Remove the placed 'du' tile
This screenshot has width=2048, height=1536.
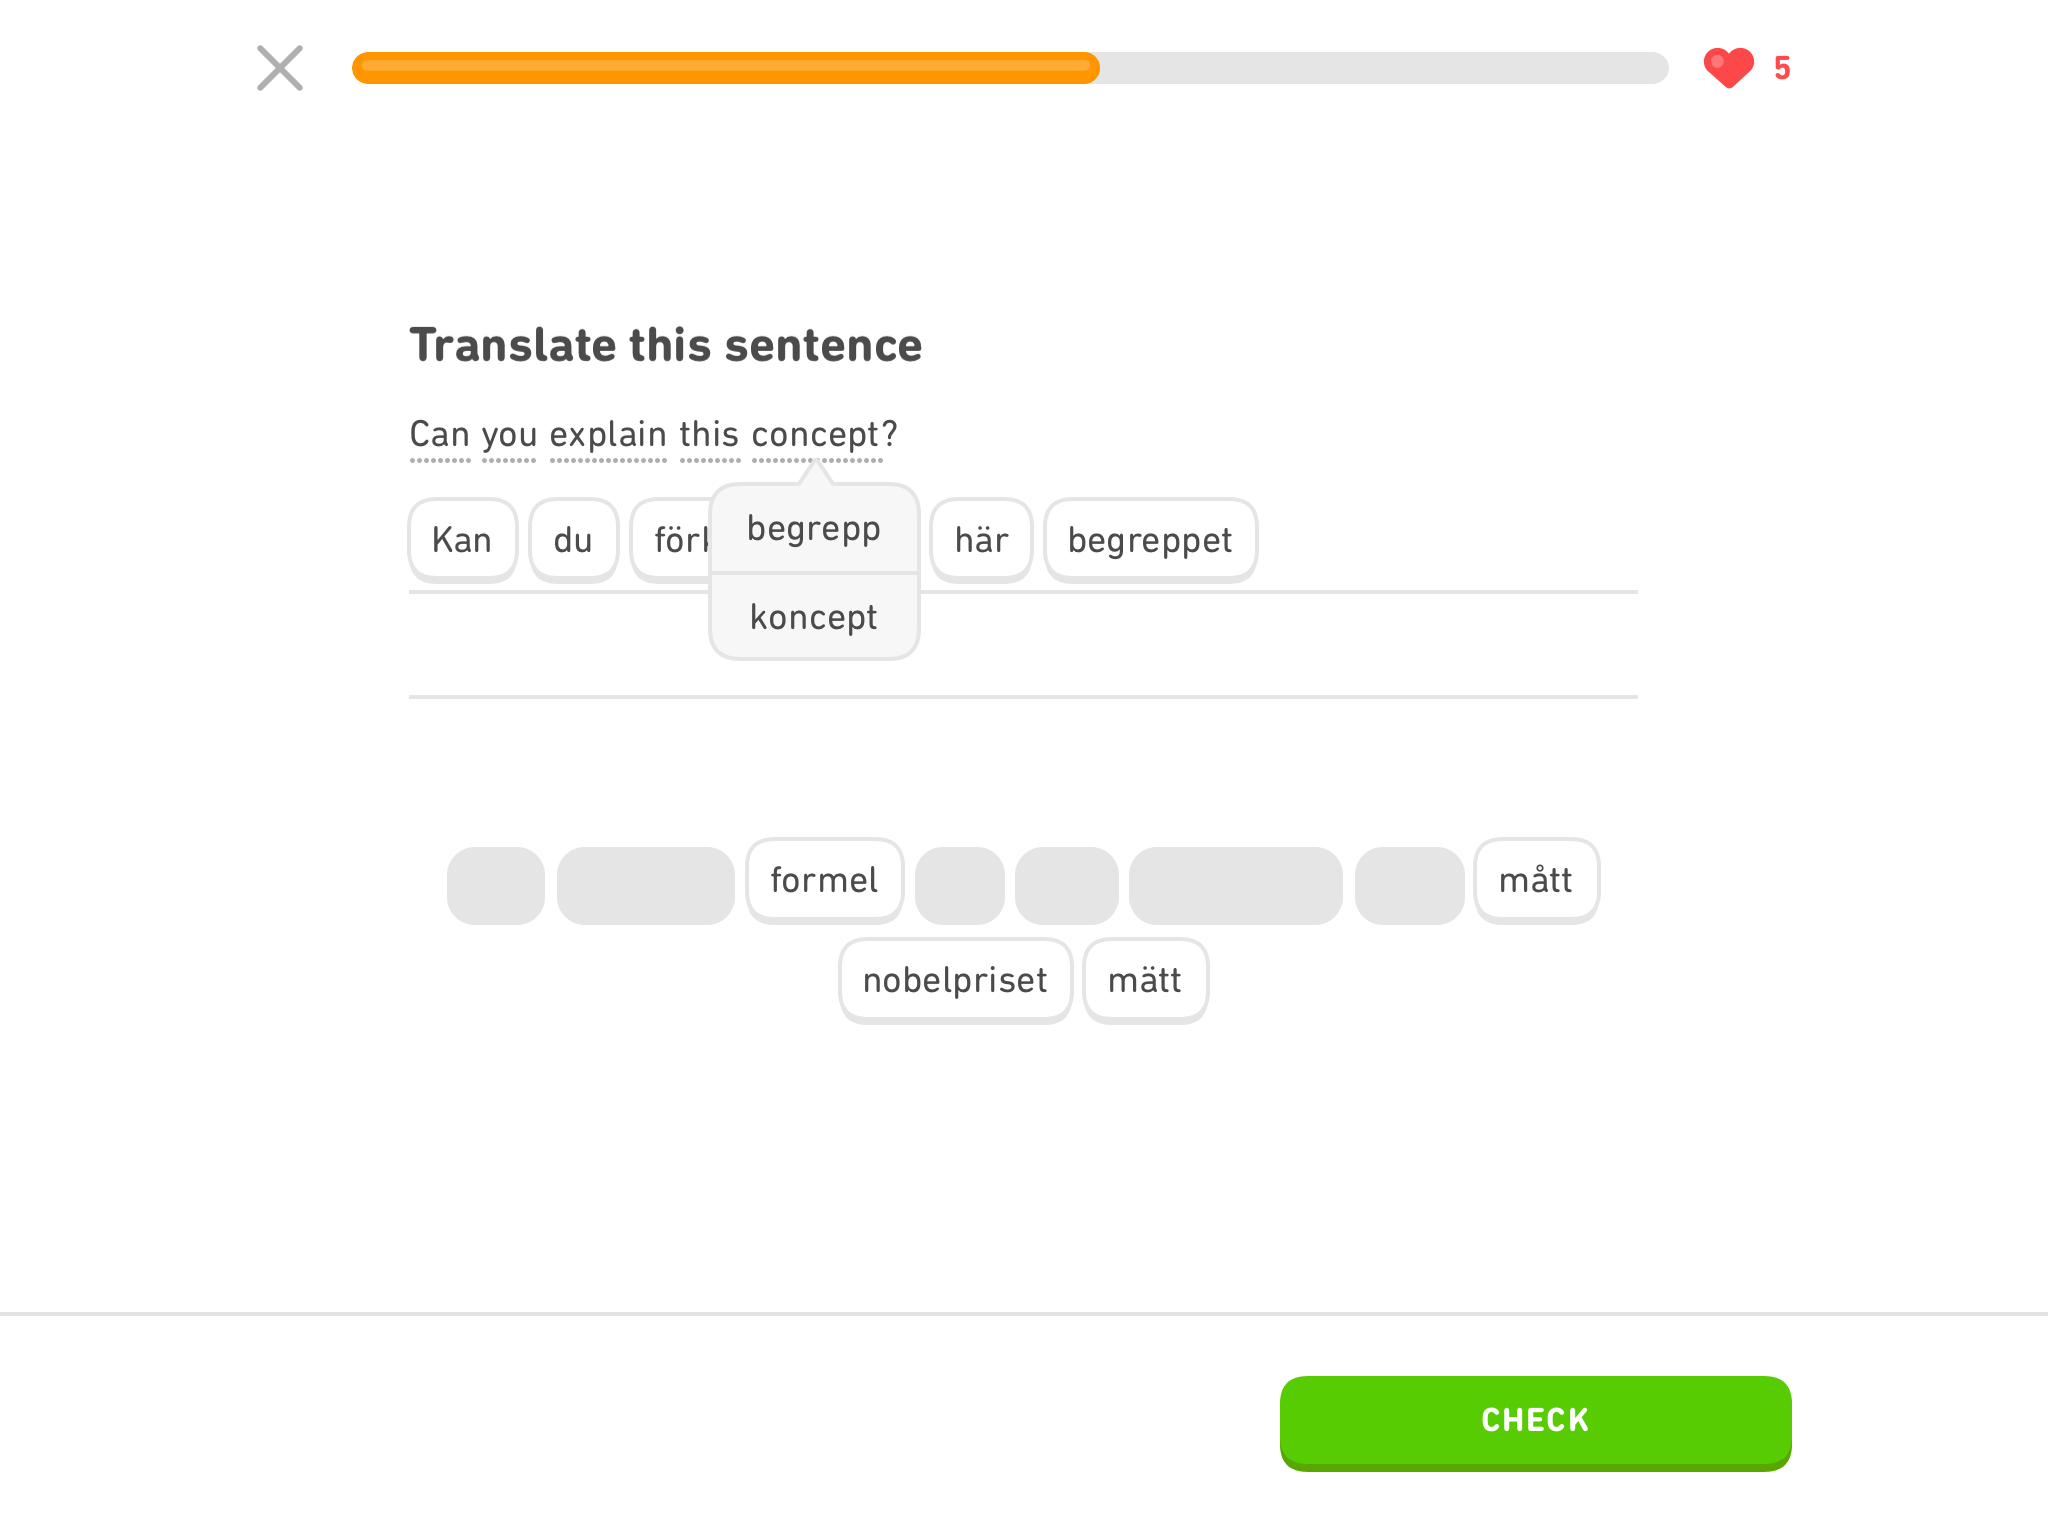click(x=573, y=540)
